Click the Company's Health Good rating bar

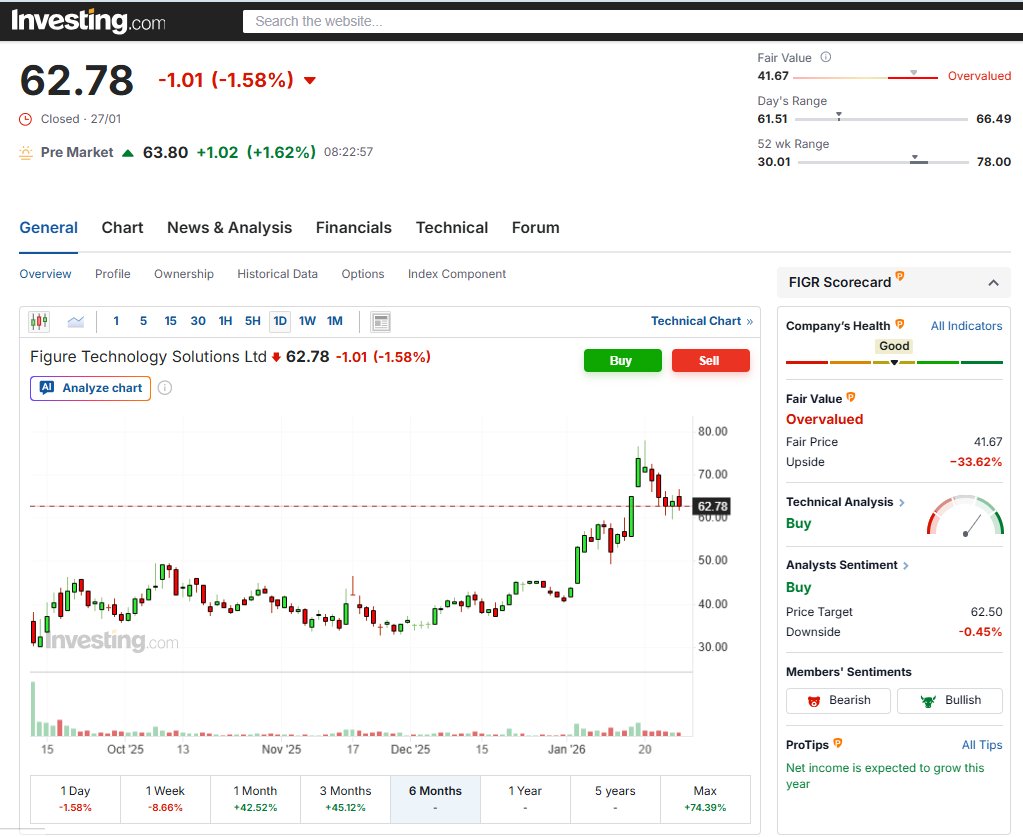[894, 362]
